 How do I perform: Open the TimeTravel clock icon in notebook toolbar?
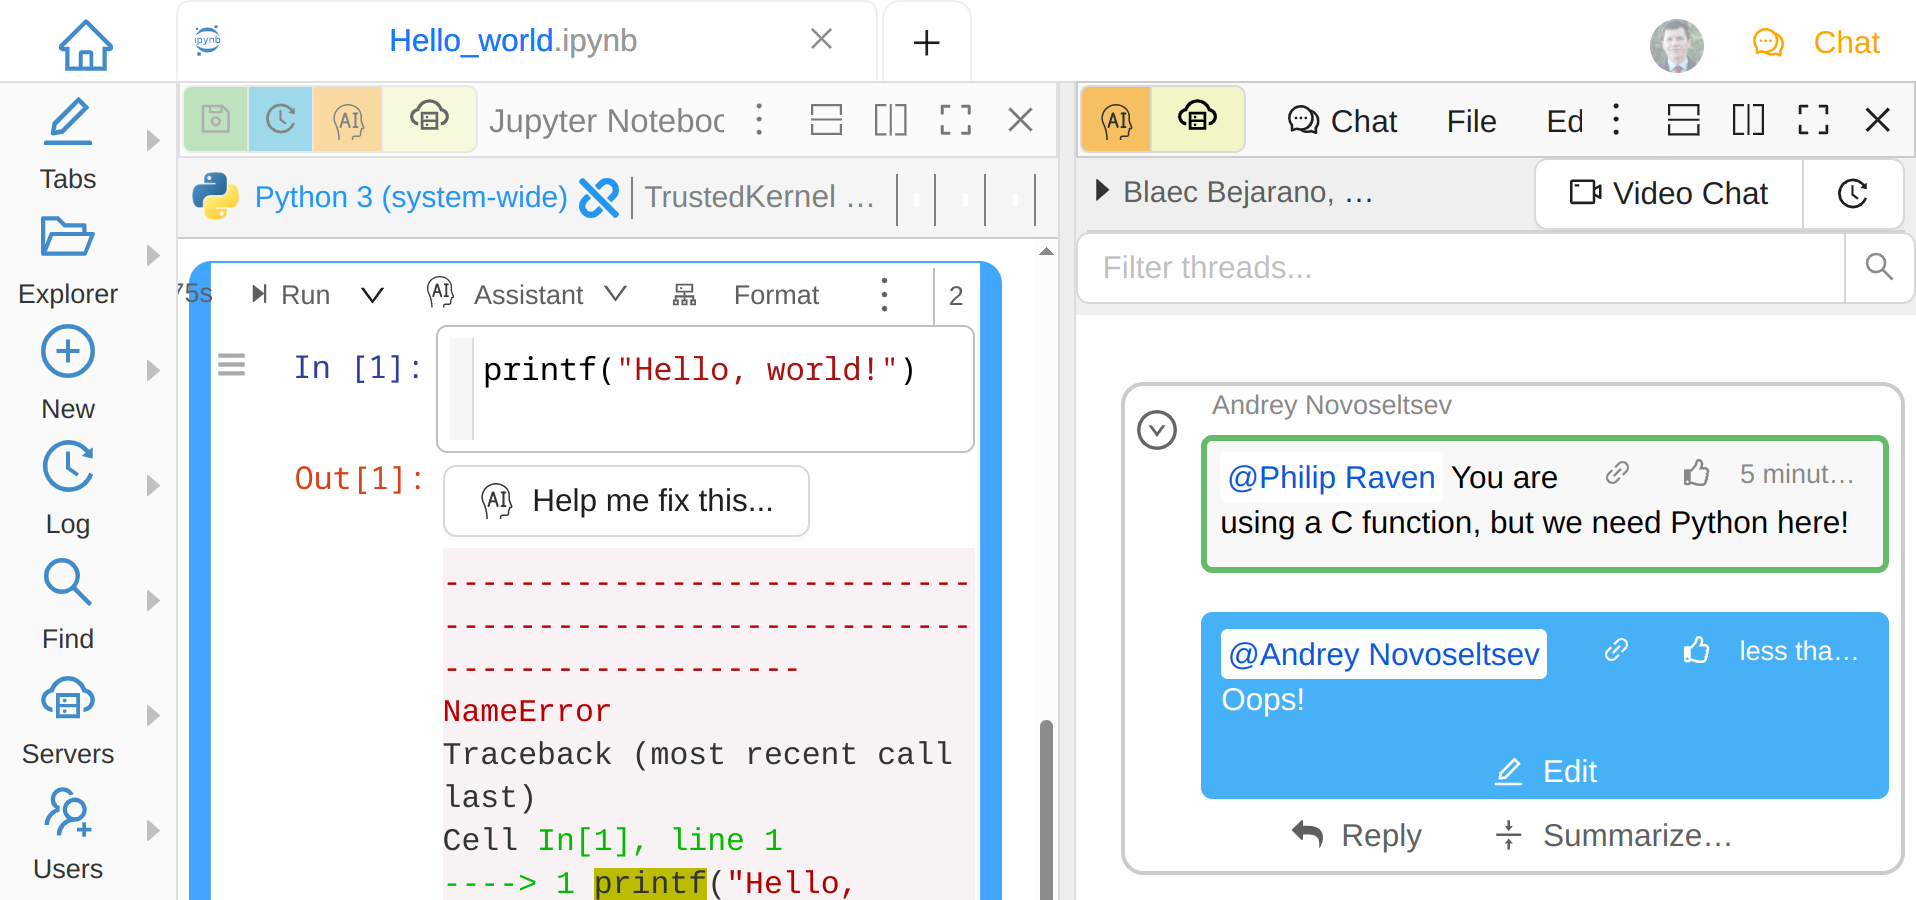pyautogui.click(x=280, y=120)
